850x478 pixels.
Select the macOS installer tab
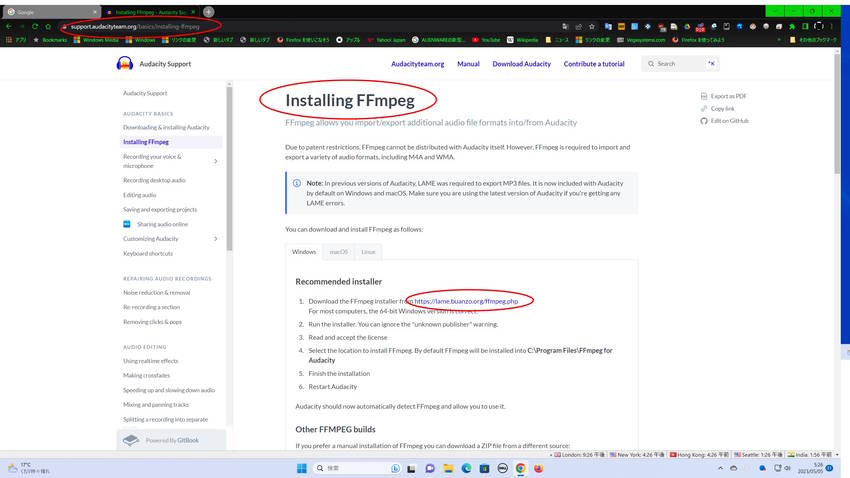[x=339, y=252]
